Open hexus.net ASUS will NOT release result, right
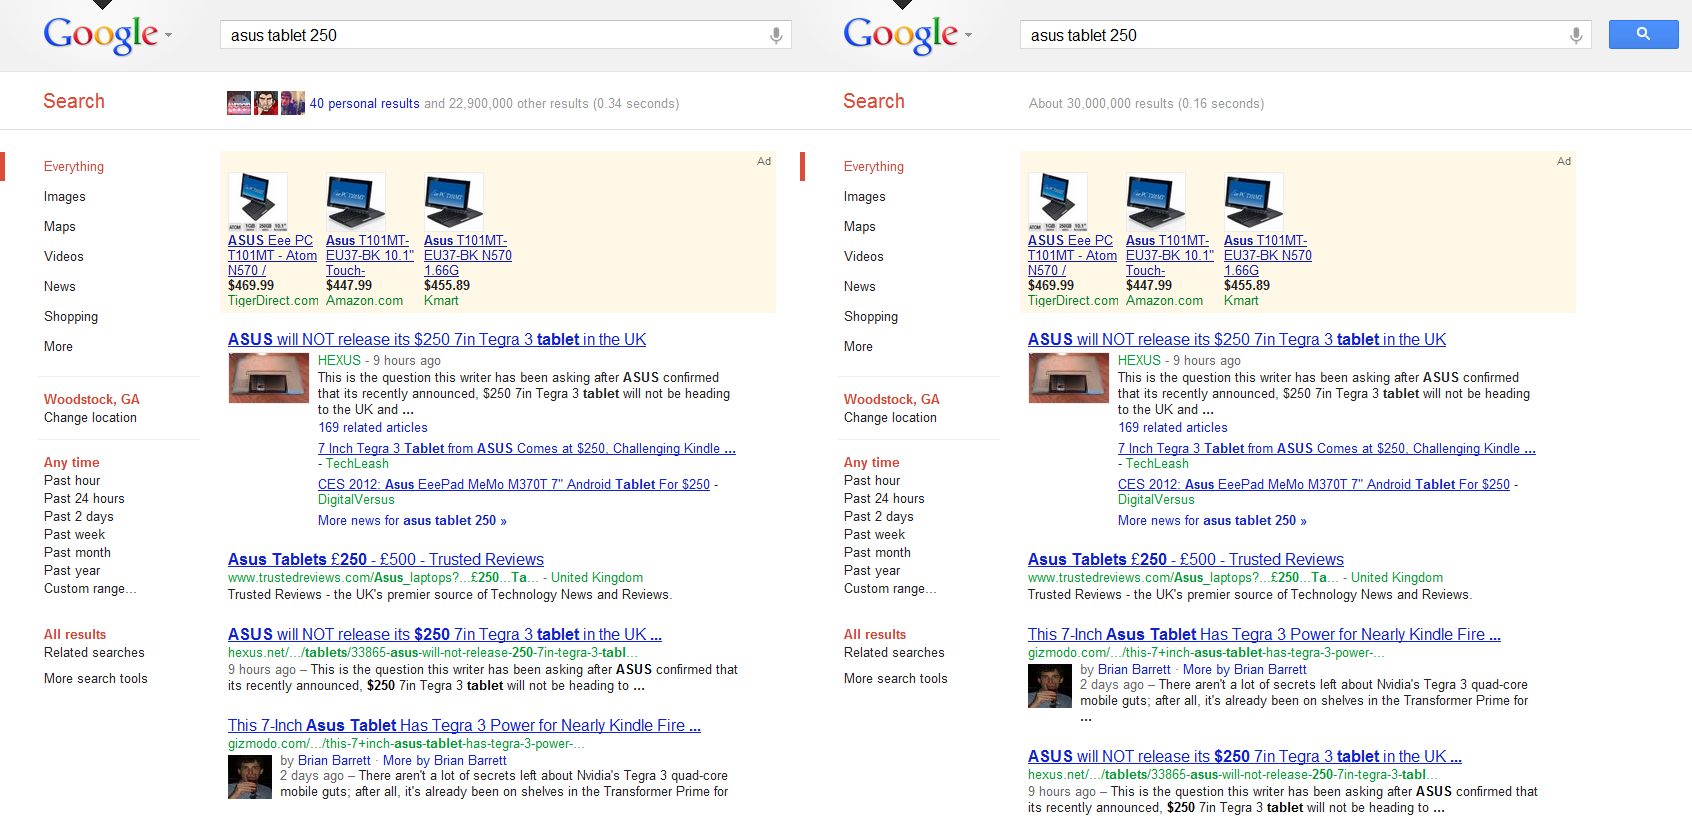The height and width of the screenshot is (826, 1692). pos(1245,757)
